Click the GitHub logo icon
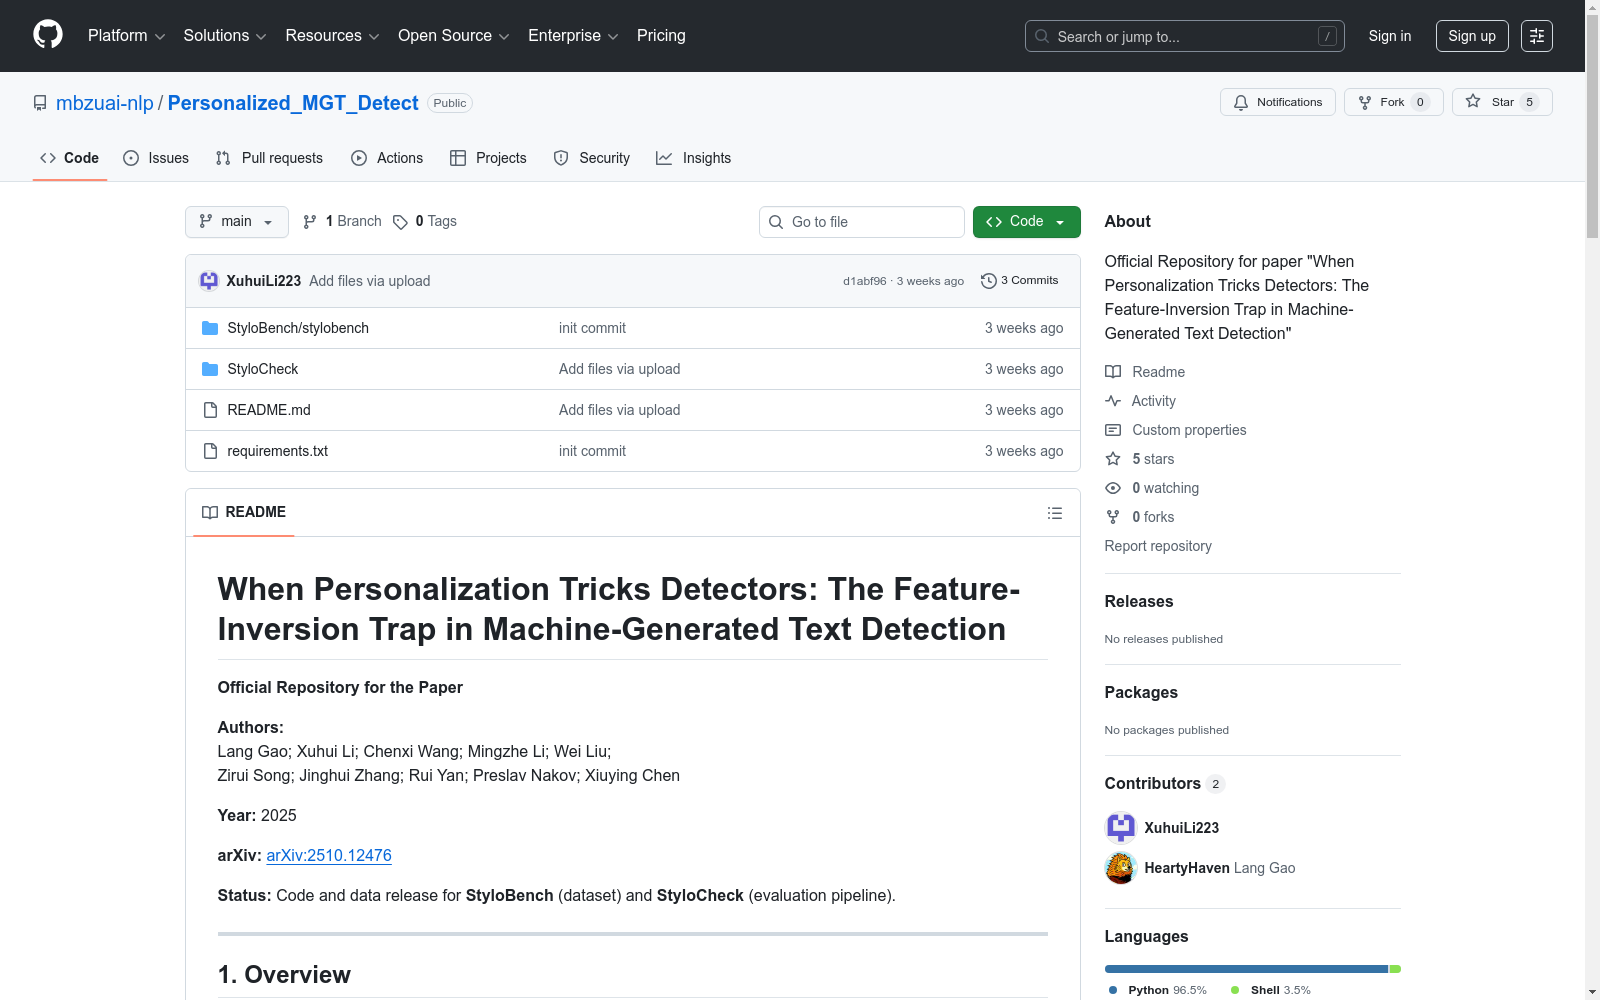Viewport: 1600px width, 1000px height. click(x=48, y=35)
